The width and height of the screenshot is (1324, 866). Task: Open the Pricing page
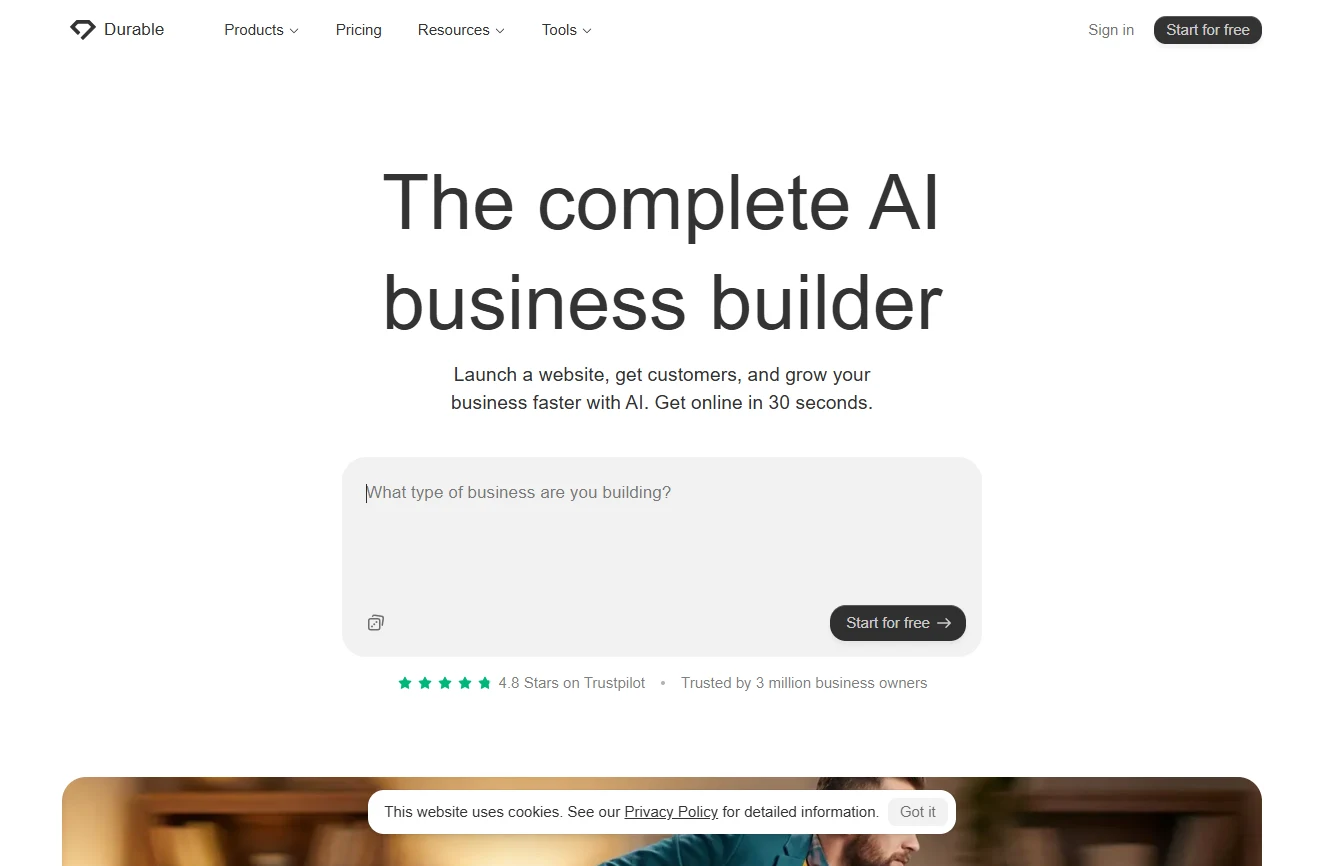click(359, 30)
